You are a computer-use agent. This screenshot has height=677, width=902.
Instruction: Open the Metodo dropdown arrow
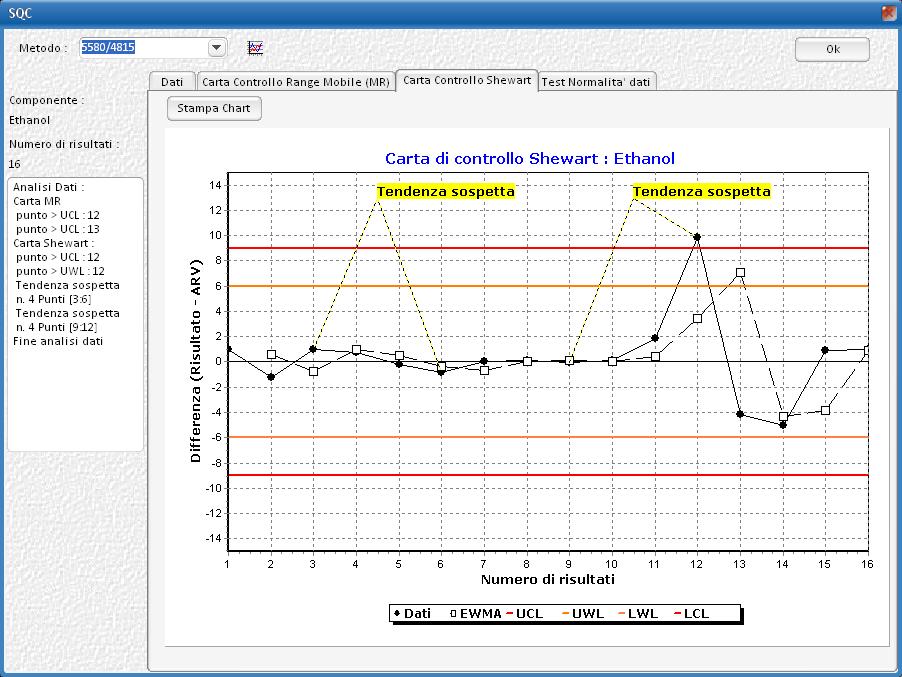216,48
